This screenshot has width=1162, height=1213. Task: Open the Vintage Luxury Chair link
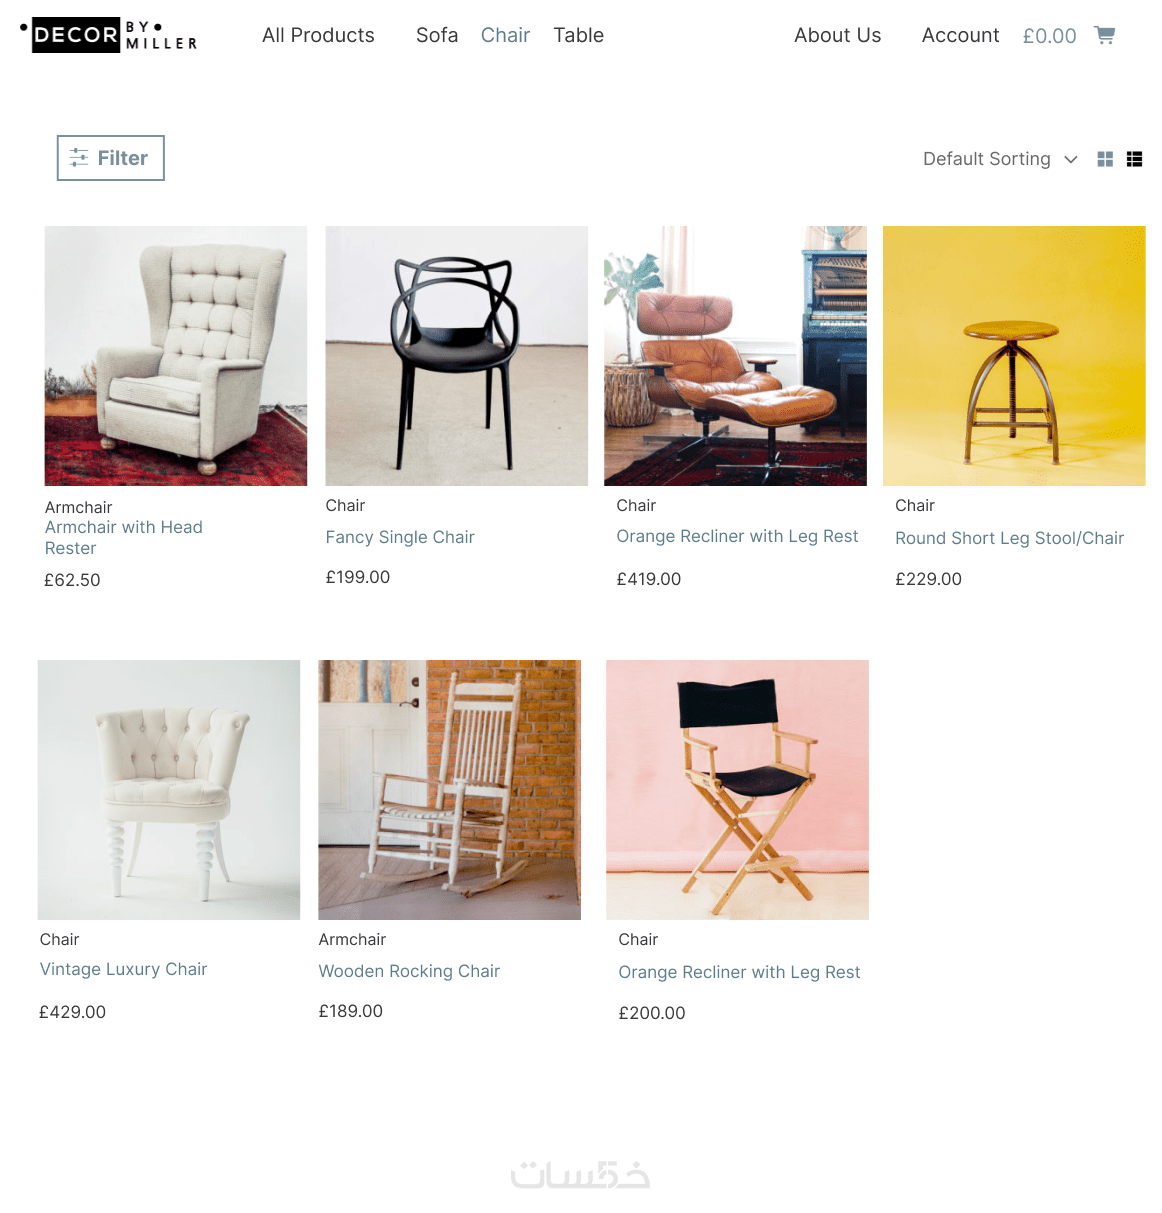coord(123,969)
